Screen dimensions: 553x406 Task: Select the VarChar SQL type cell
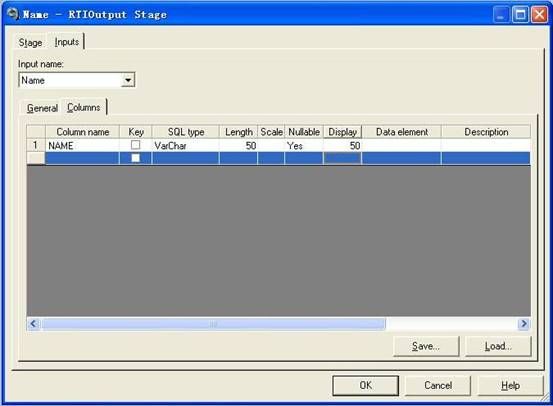(x=186, y=145)
